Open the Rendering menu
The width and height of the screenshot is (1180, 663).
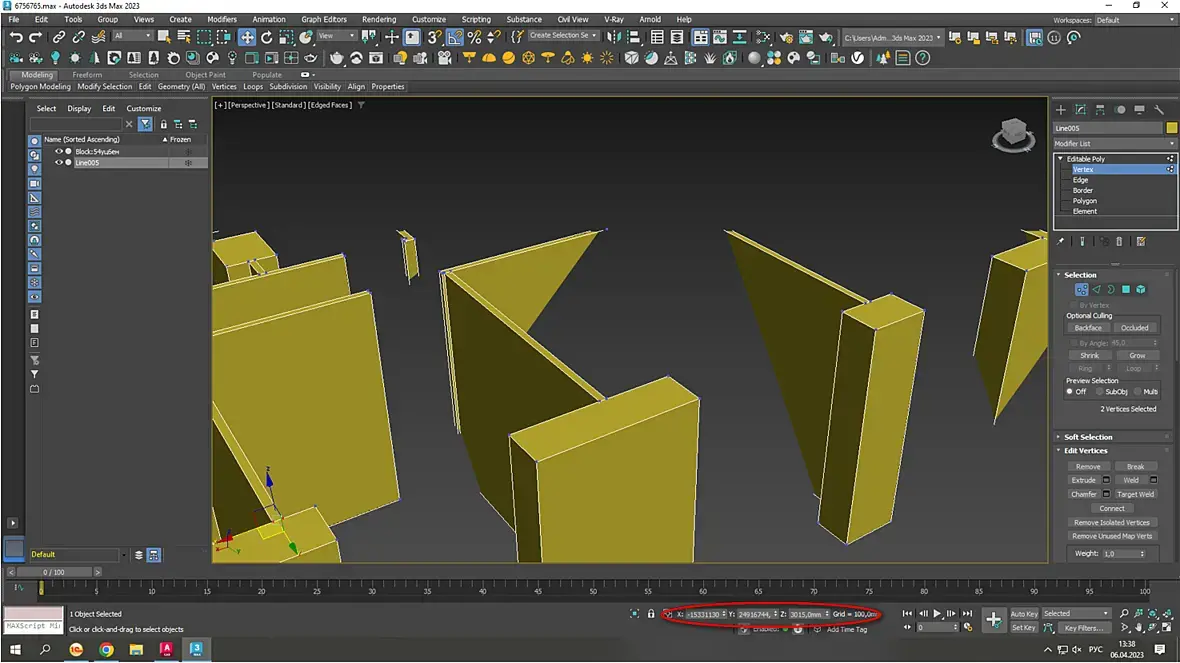coord(379,19)
